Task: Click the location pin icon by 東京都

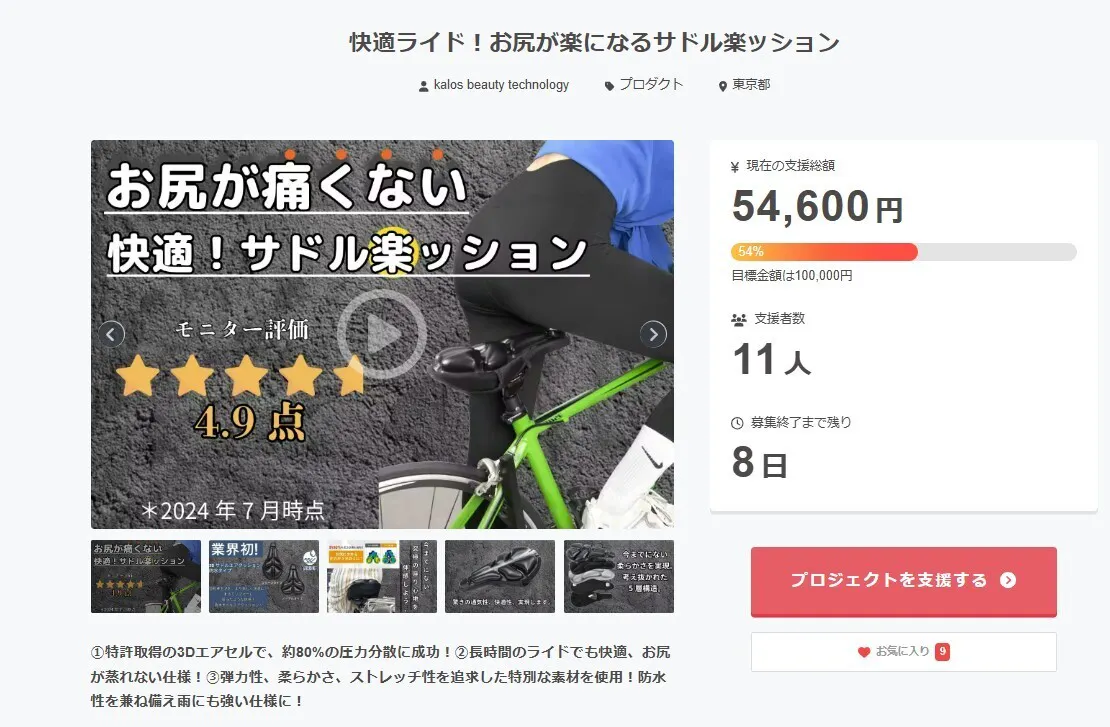Action: click(x=723, y=86)
